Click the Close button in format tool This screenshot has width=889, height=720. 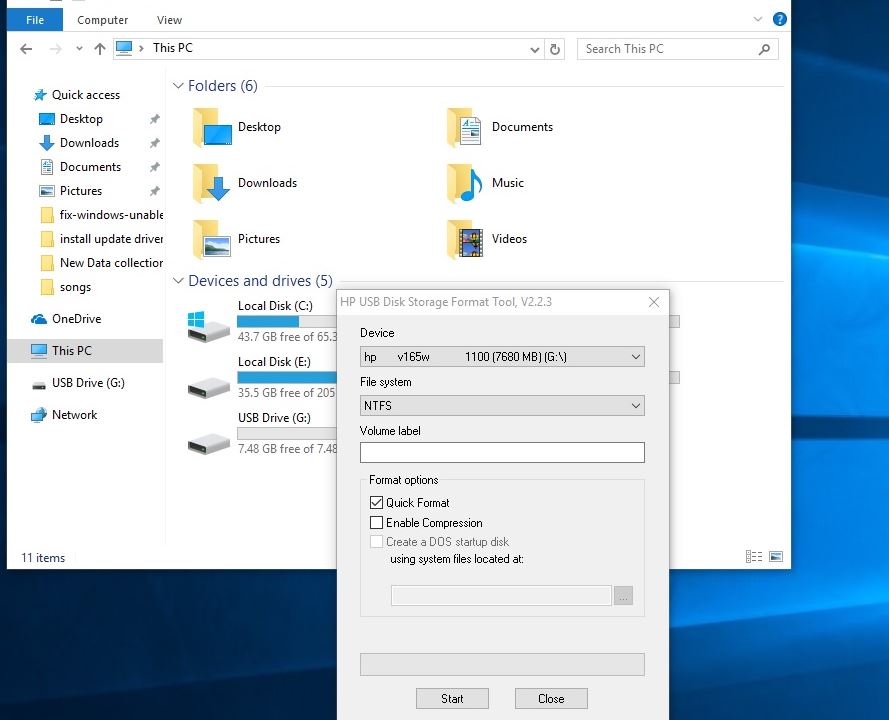click(x=551, y=698)
